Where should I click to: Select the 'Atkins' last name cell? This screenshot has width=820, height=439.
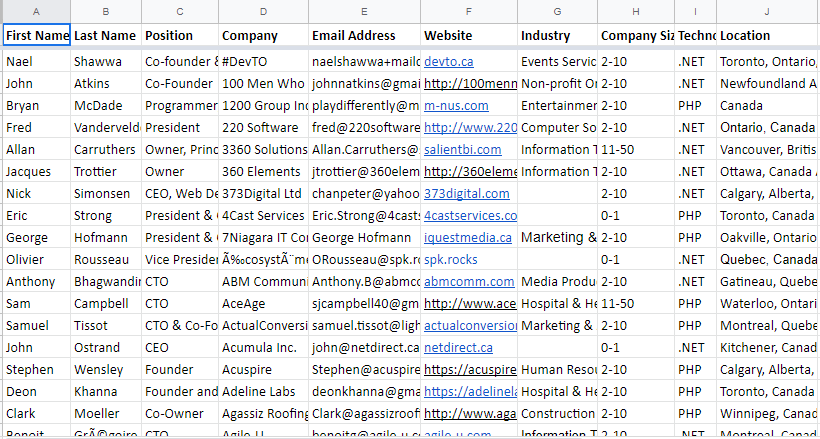(106, 84)
